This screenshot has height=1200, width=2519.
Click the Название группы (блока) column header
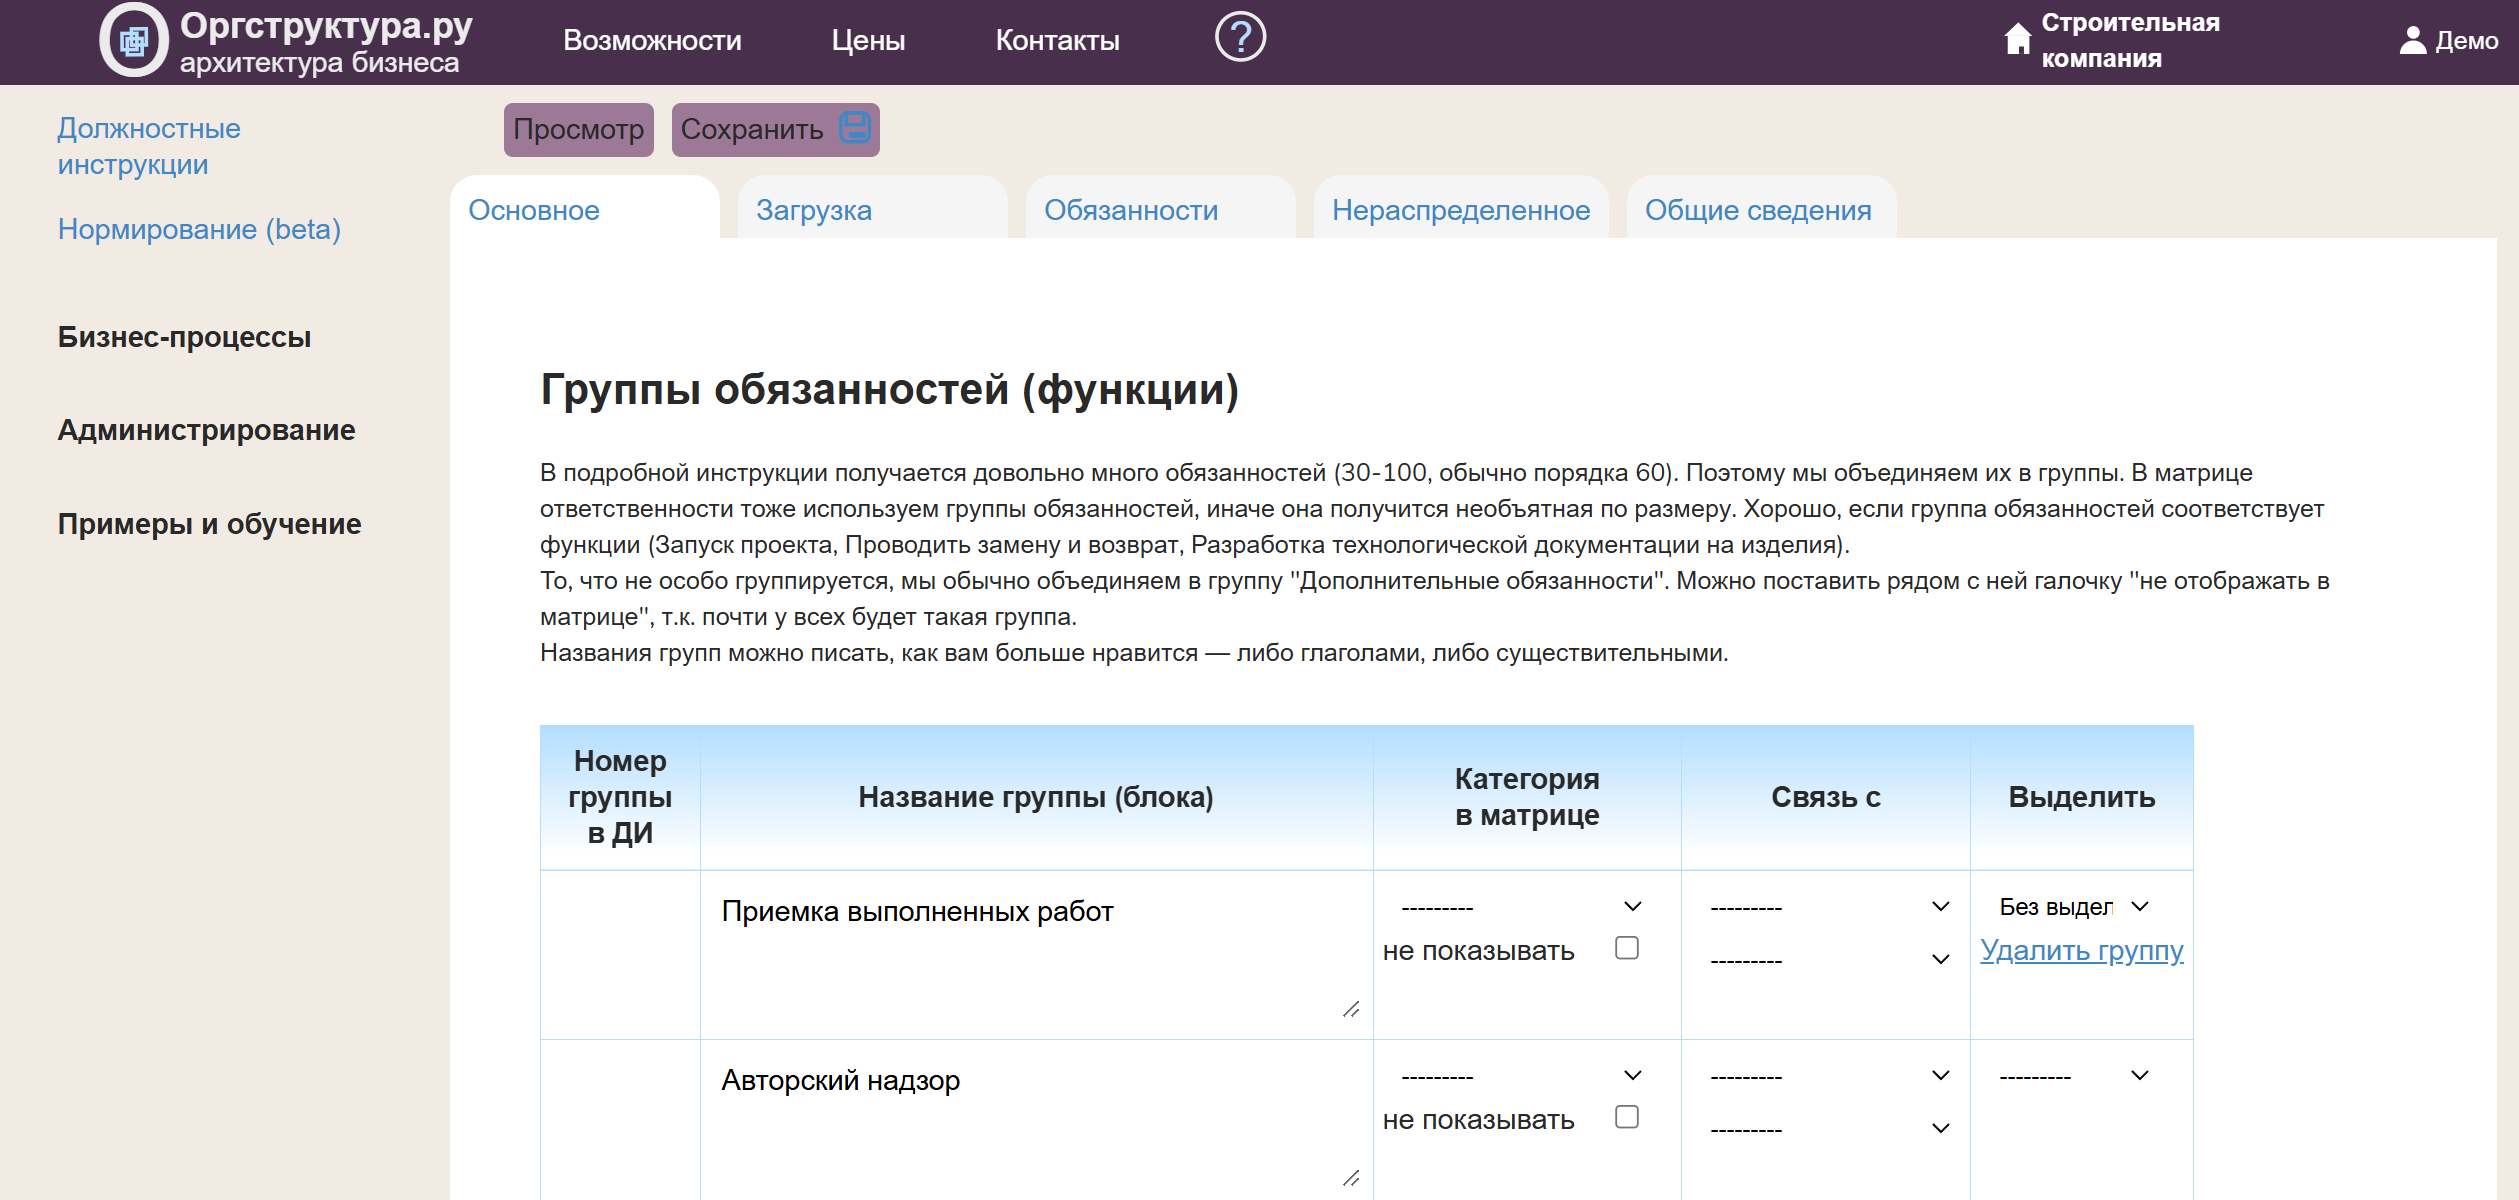pos(1036,797)
